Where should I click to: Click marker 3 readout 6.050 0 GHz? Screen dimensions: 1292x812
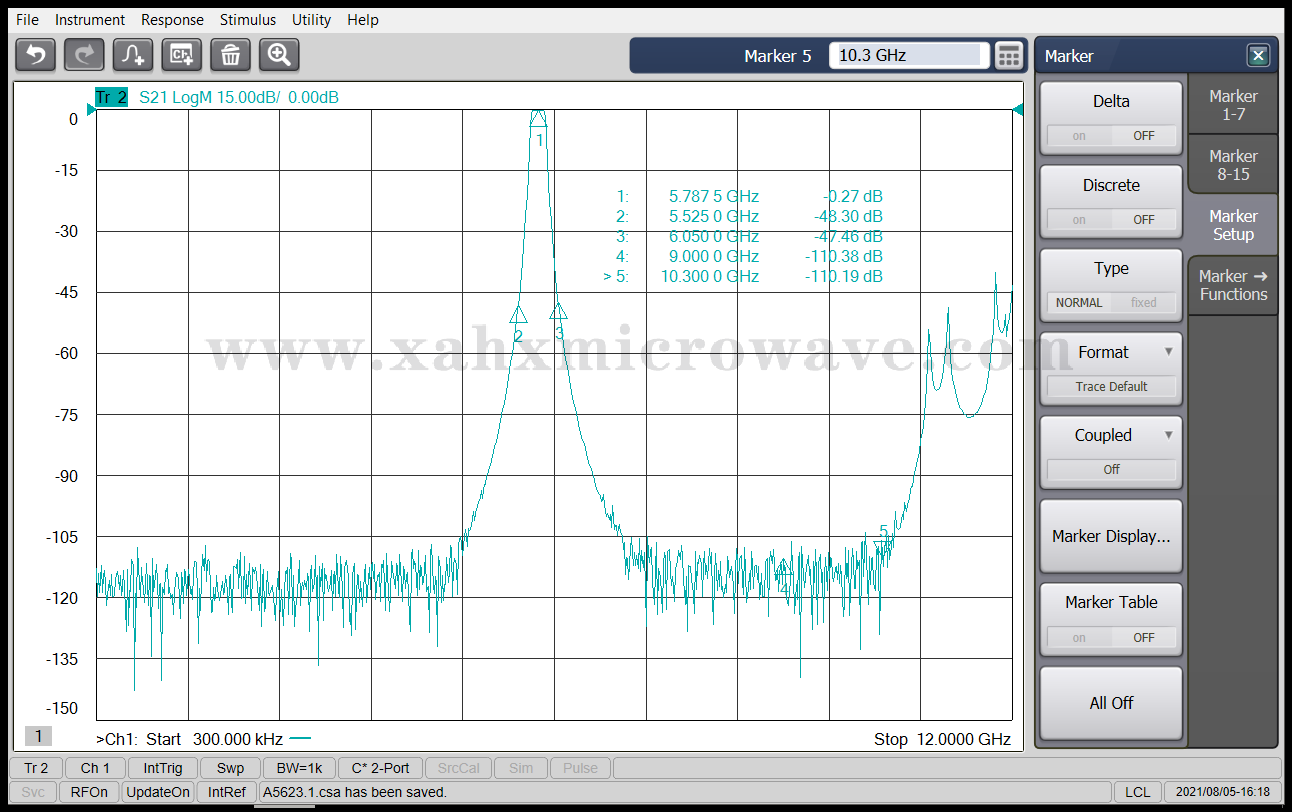[x=714, y=236]
